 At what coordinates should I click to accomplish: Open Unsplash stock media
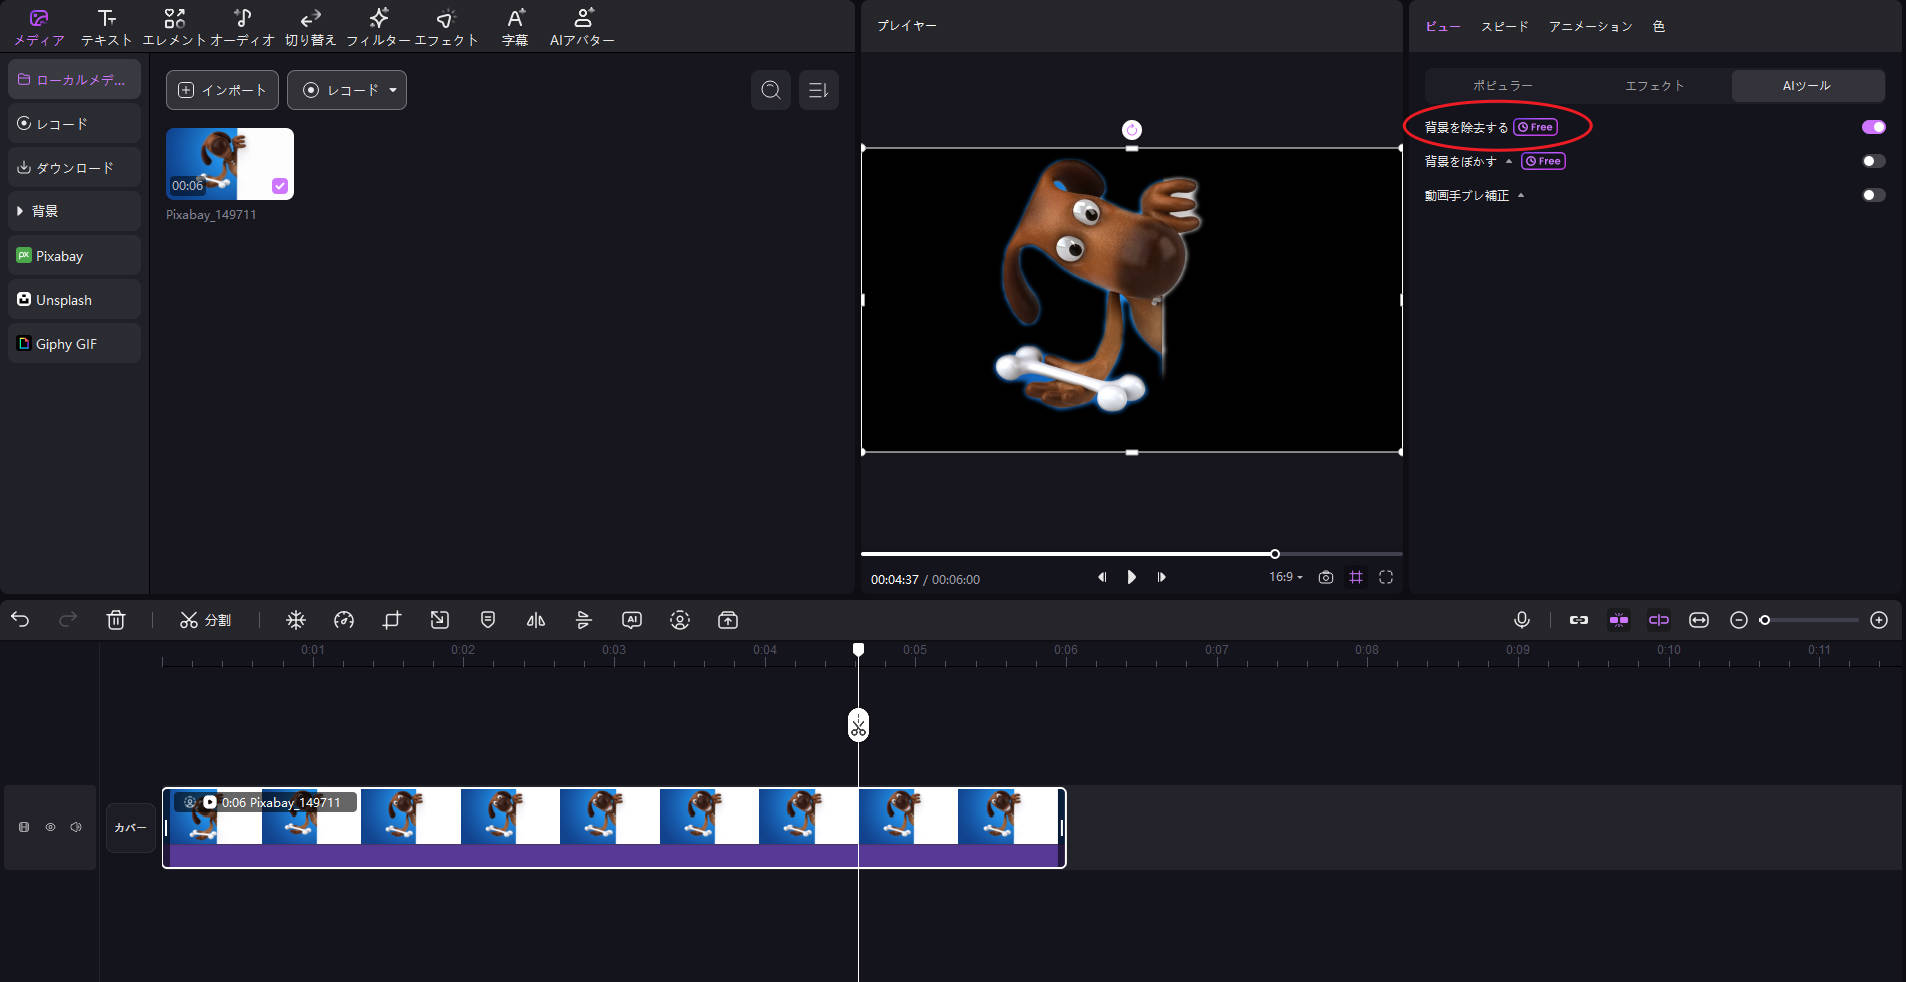(x=74, y=299)
